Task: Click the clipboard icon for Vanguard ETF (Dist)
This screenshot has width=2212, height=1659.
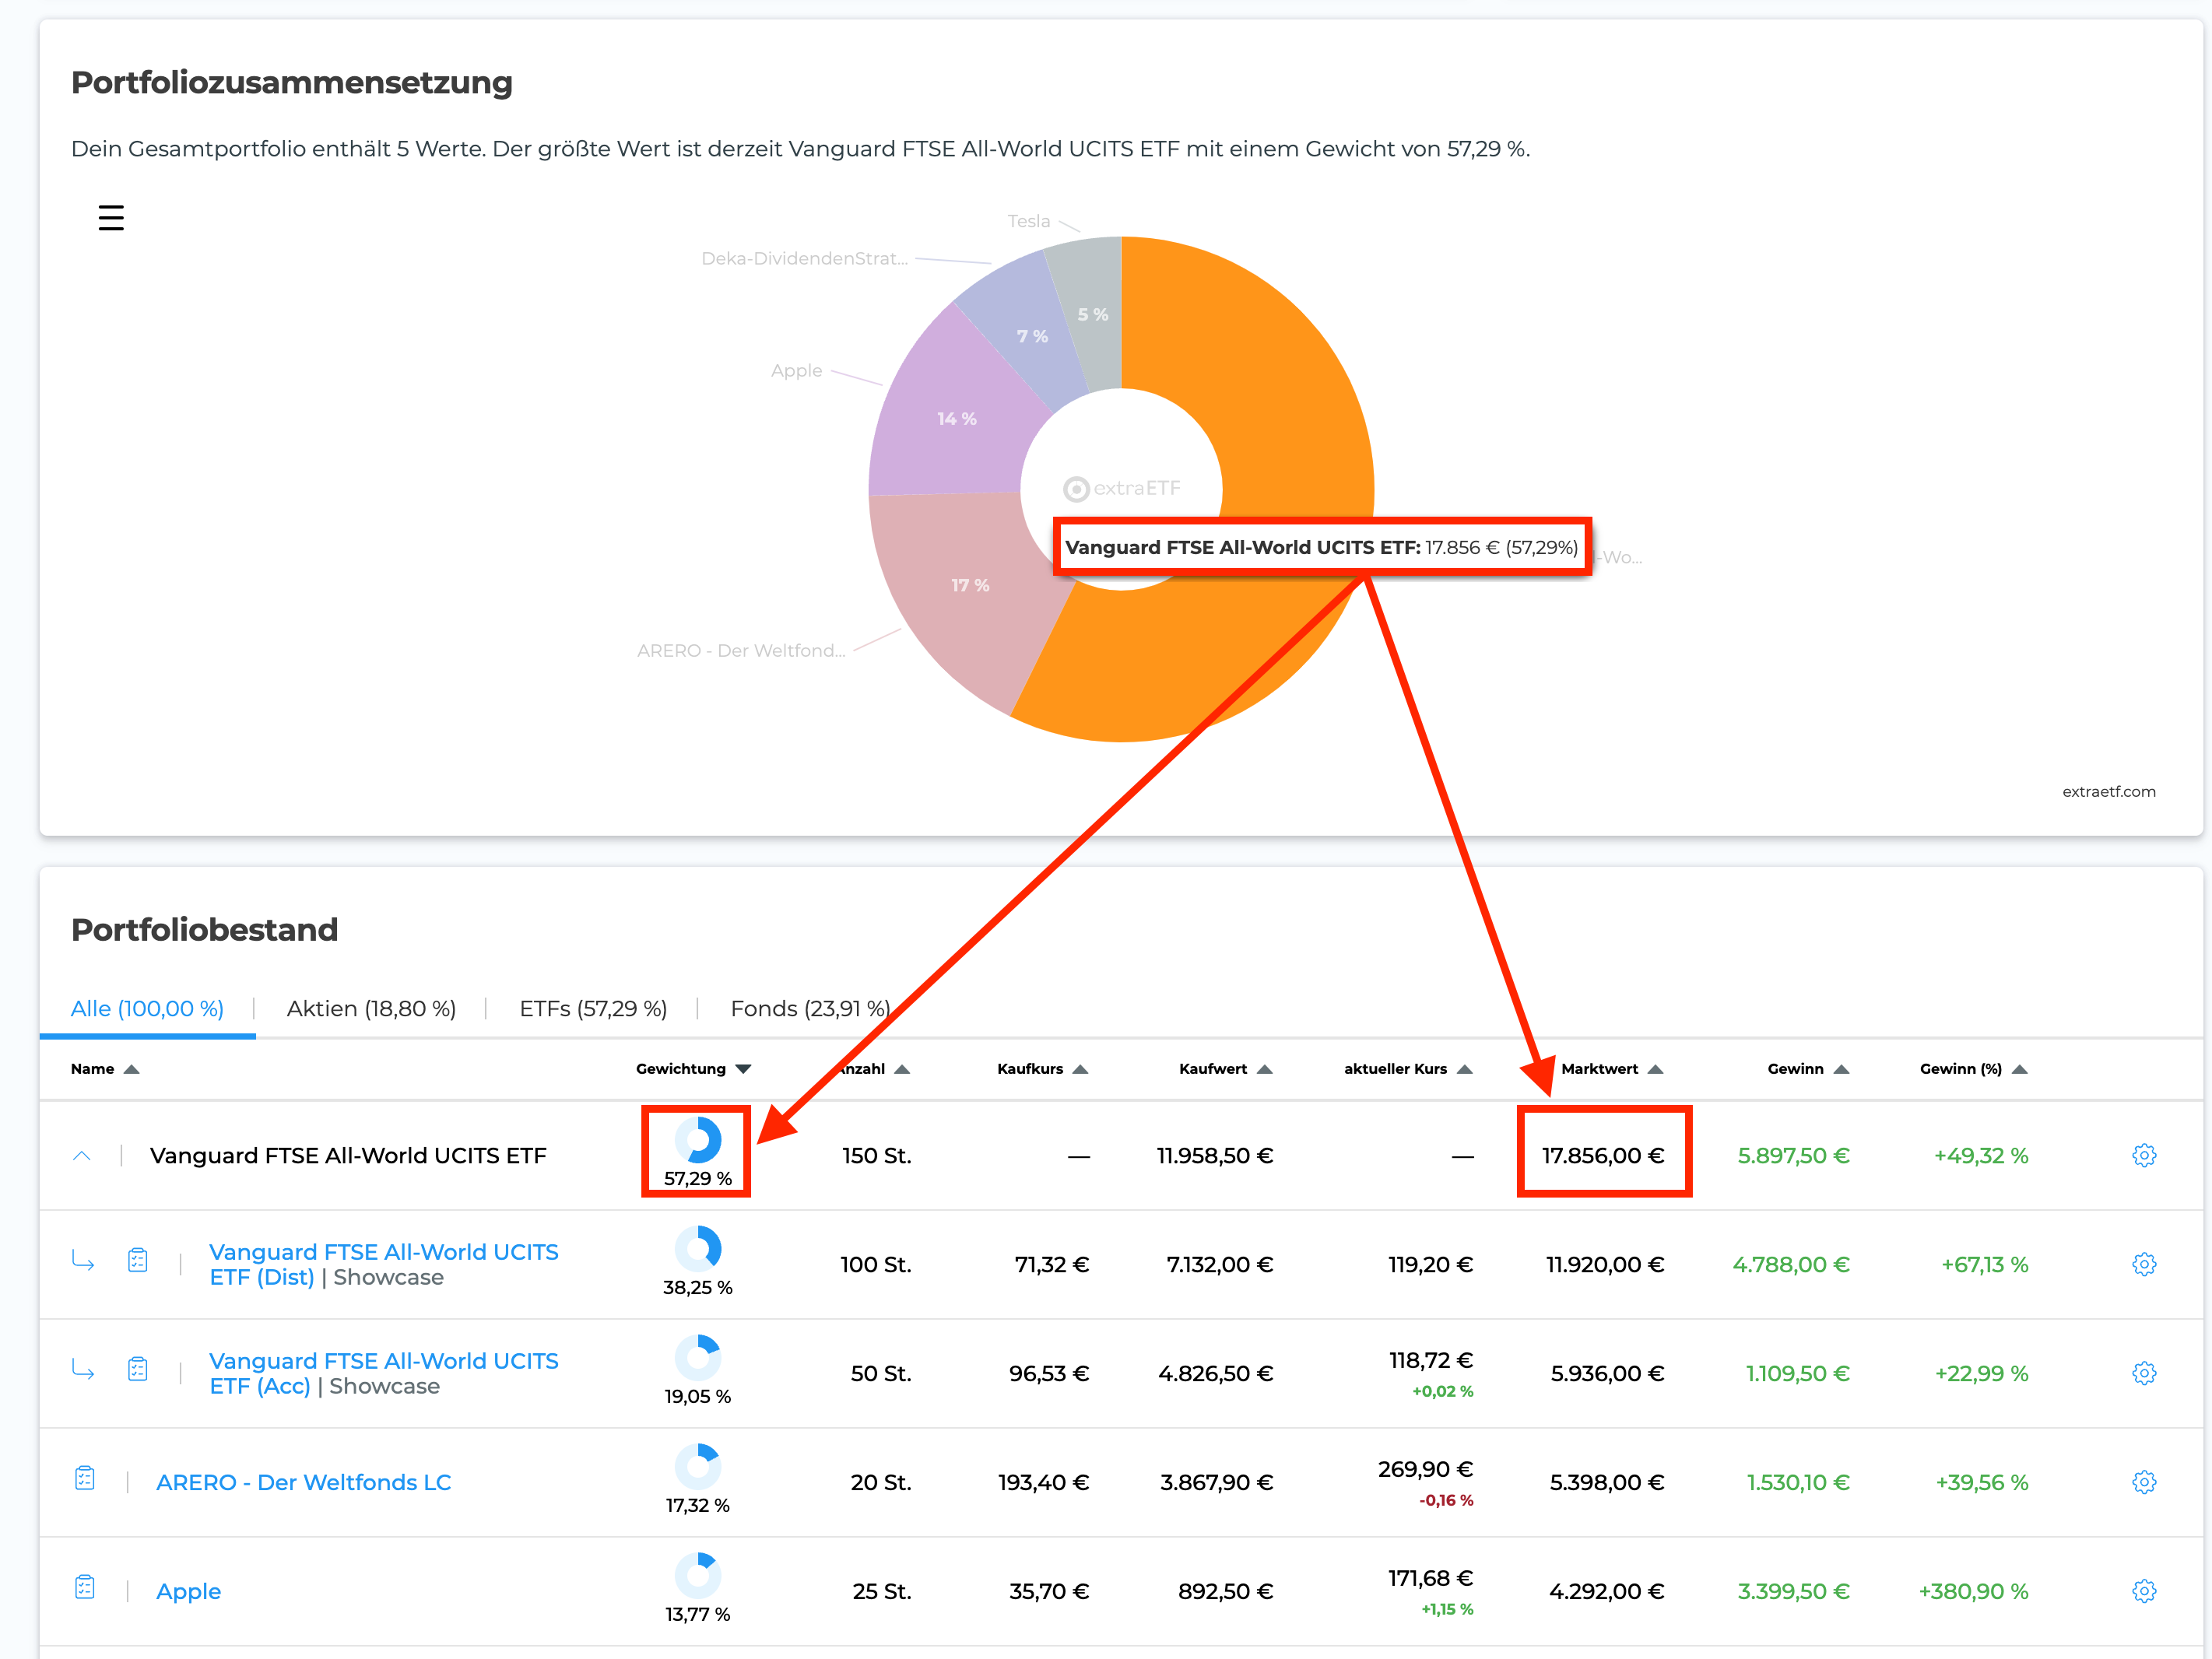Action: [x=138, y=1260]
